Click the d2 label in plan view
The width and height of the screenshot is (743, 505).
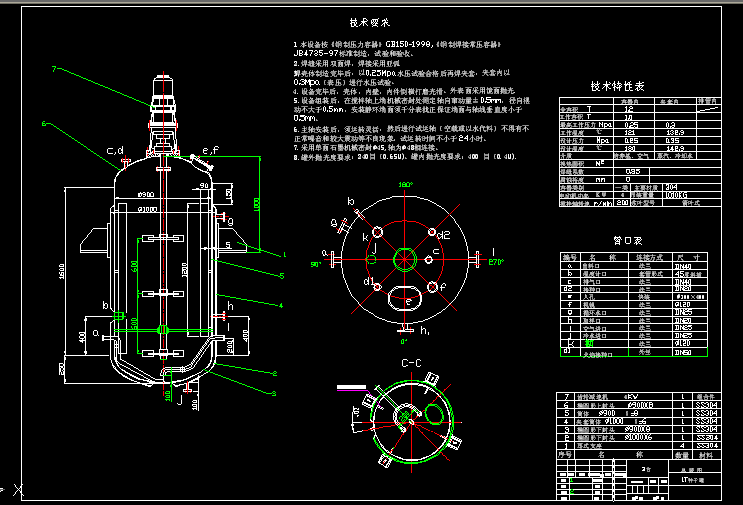[444, 235]
